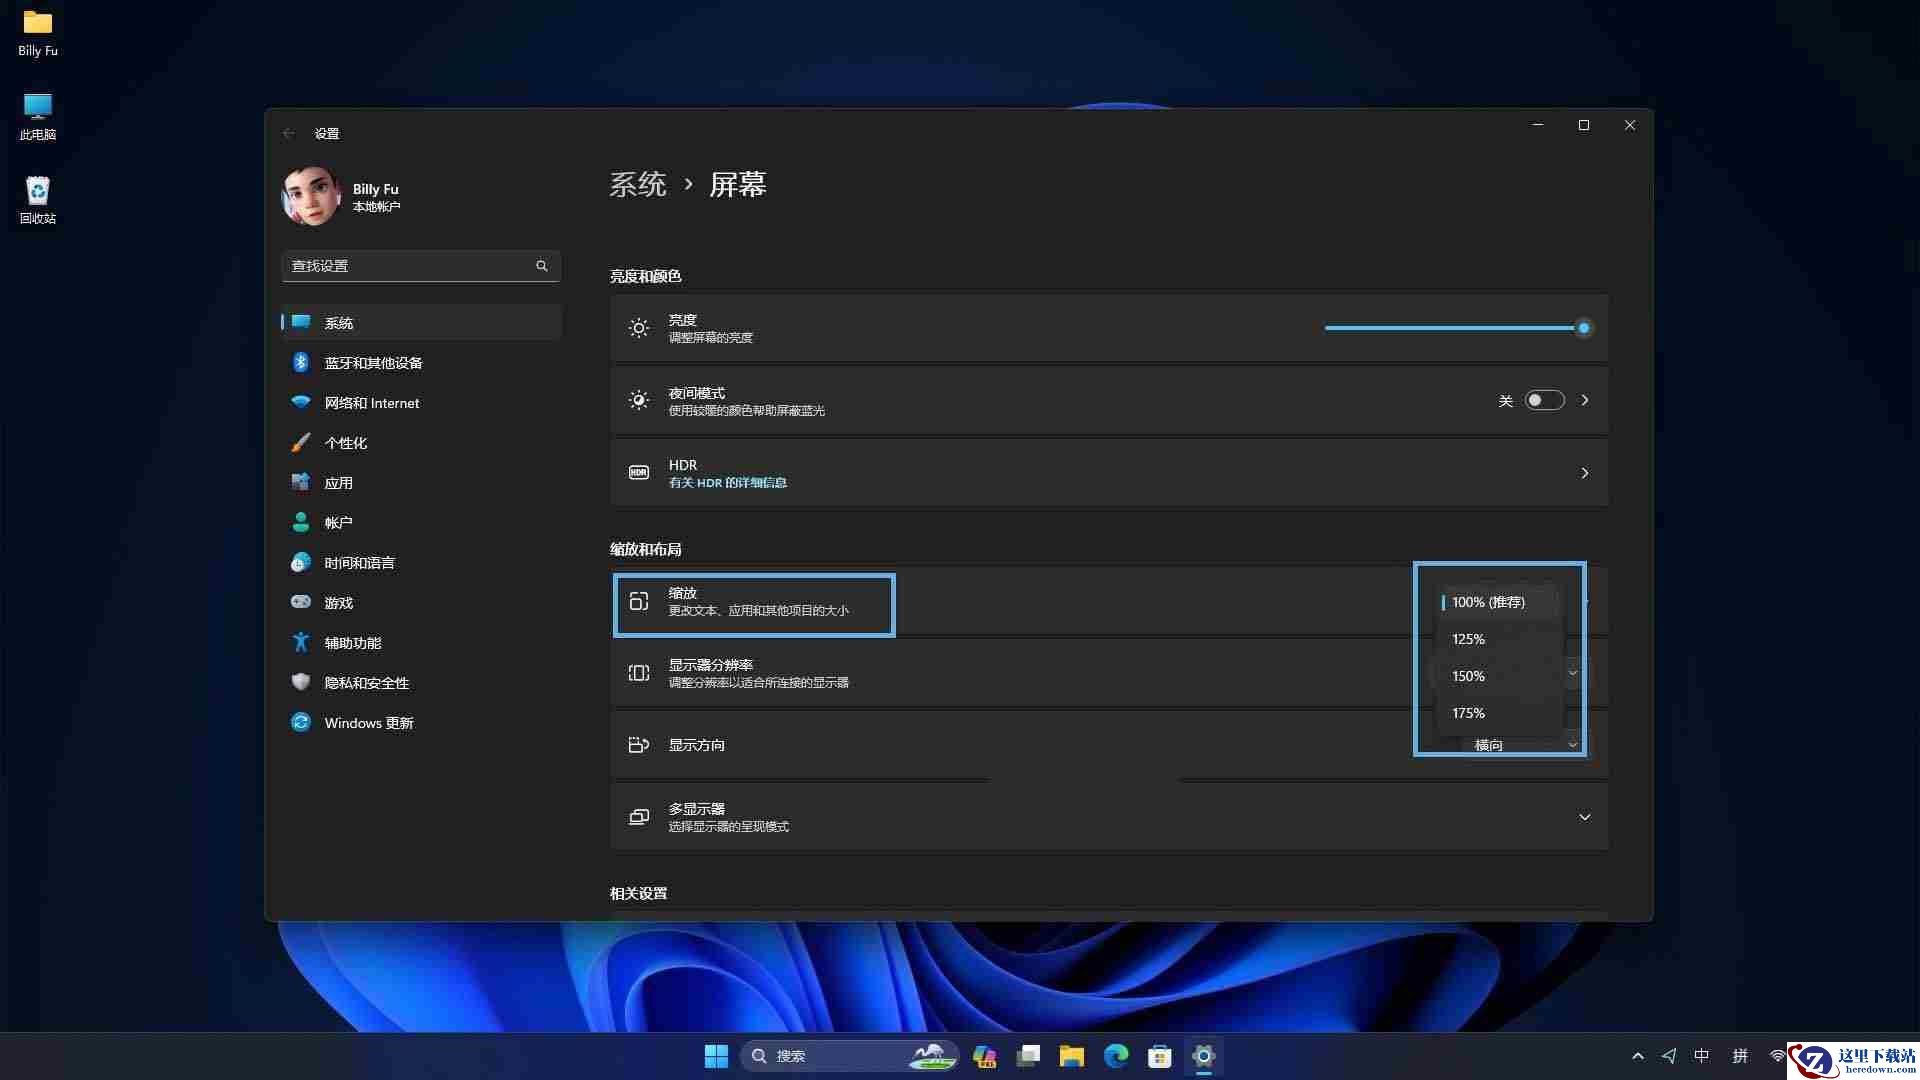Select the 此电脑 desktop icon
Image resolution: width=1920 pixels, height=1080 pixels.
(x=38, y=116)
